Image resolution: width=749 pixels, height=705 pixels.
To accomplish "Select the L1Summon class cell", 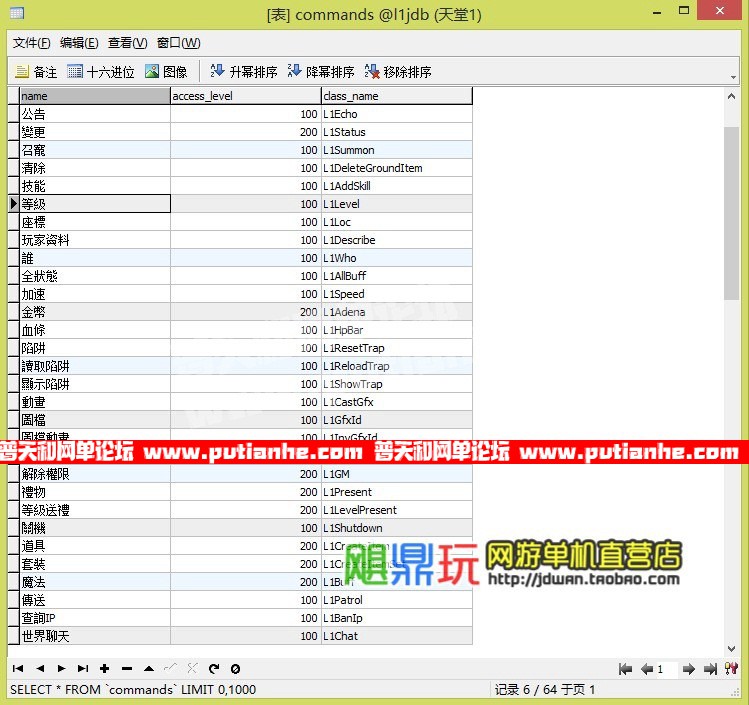I will tap(397, 150).
